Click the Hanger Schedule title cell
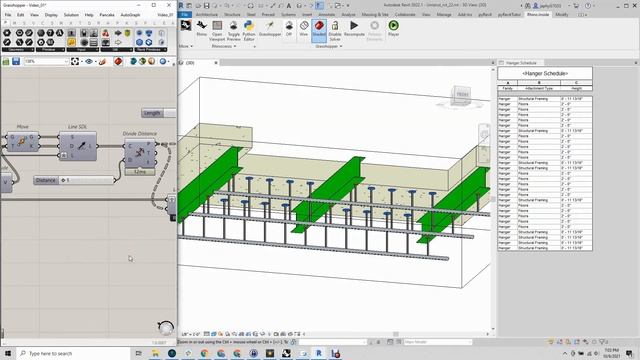Image resolution: width=640 pixels, height=360 pixels. [x=545, y=73]
